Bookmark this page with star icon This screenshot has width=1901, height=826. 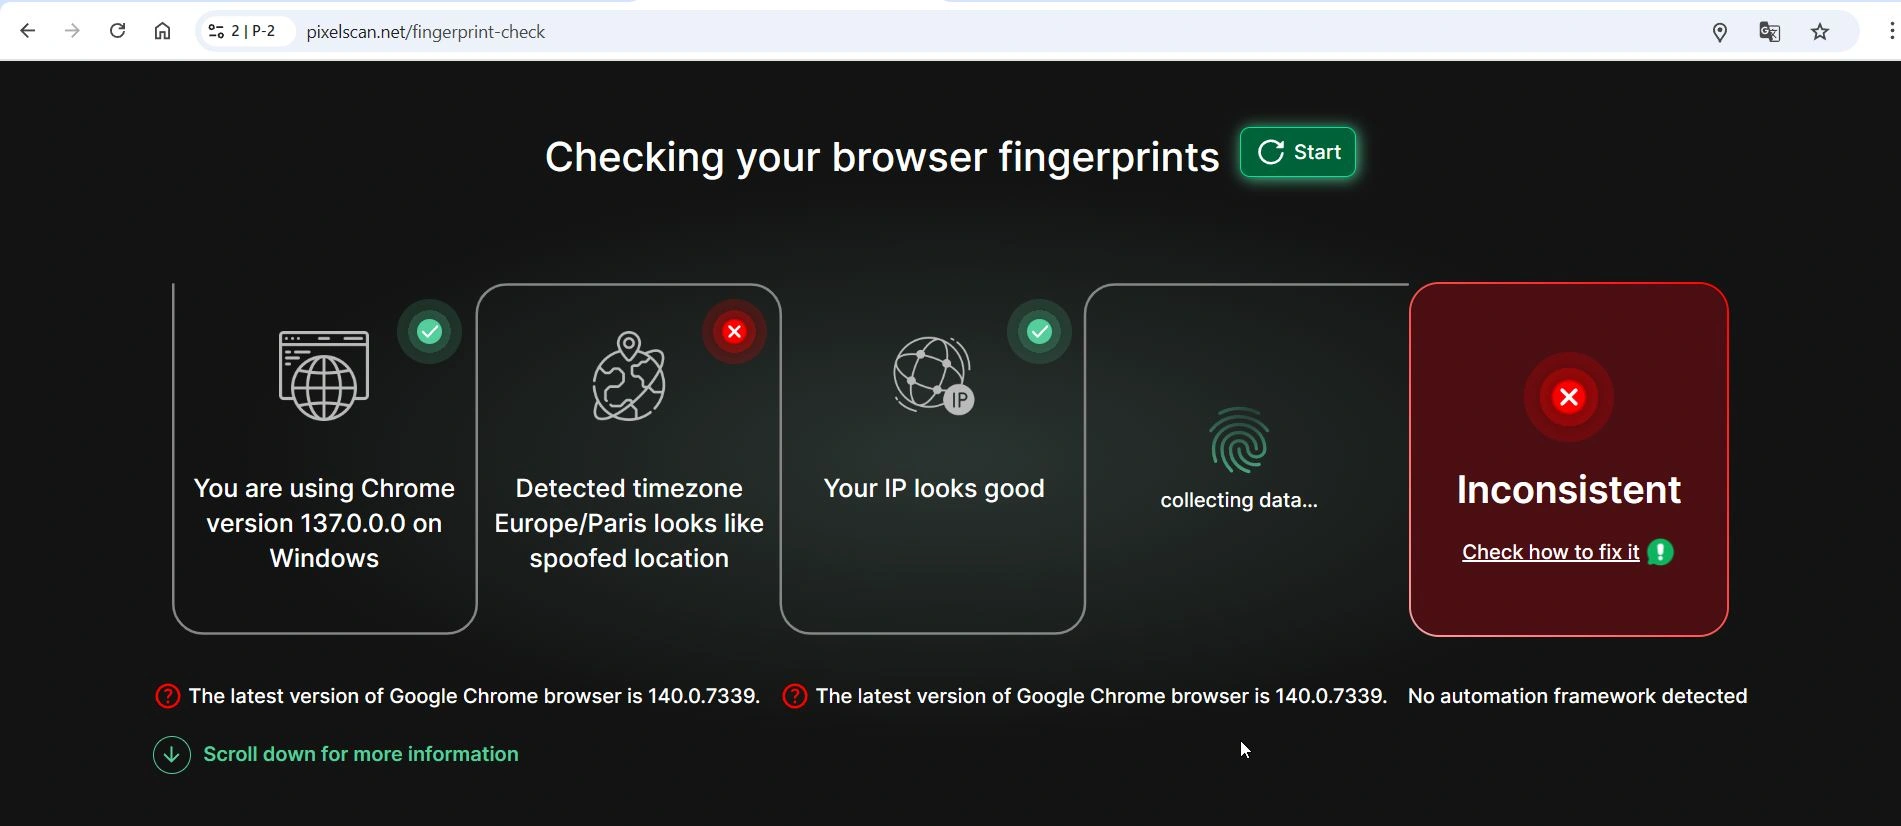pyautogui.click(x=1820, y=33)
